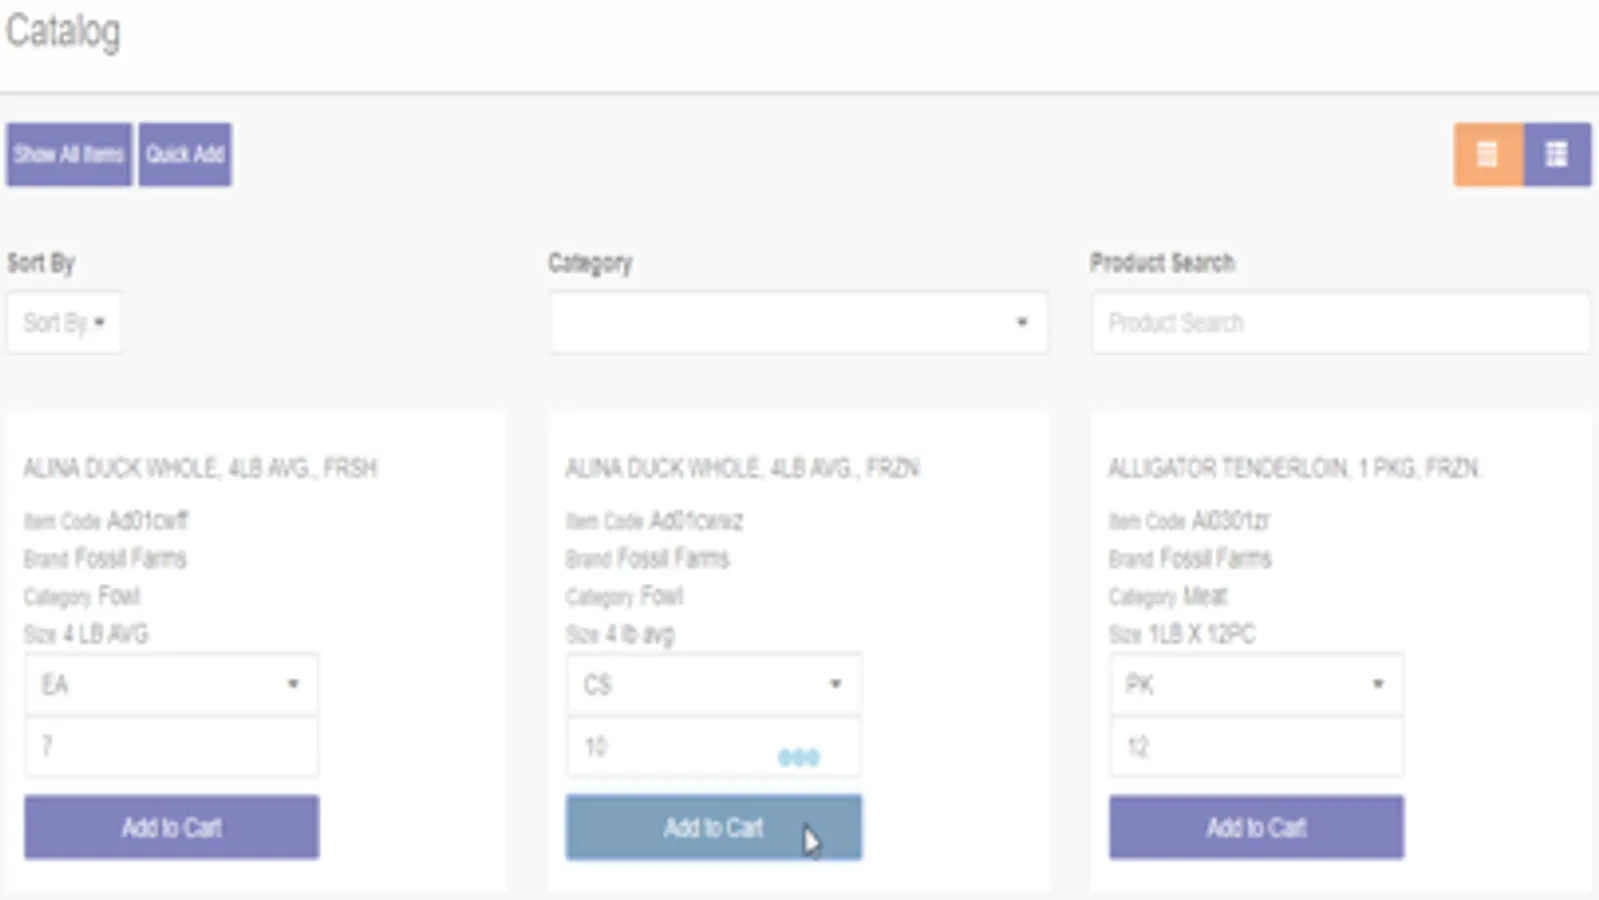Viewport: 1599px width, 900px height.
Task: Click quantity field containing 7
Action: (x=172, y=747)
